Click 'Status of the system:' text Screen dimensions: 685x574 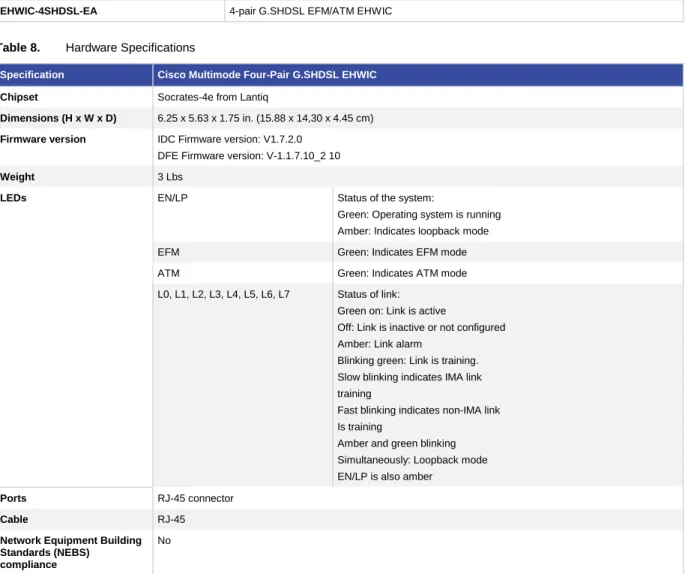click(385, 197)
